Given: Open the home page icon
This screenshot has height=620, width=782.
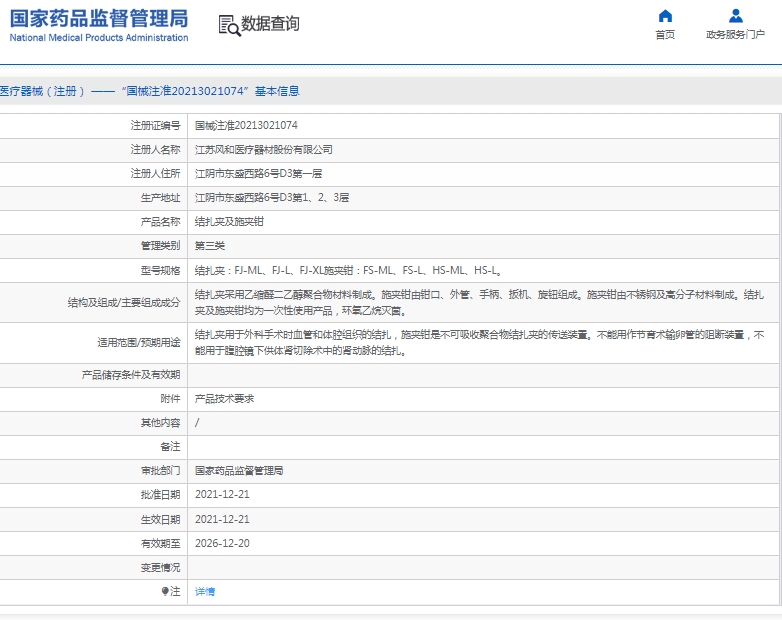Looking at the screenshot, I should point(665,16).
